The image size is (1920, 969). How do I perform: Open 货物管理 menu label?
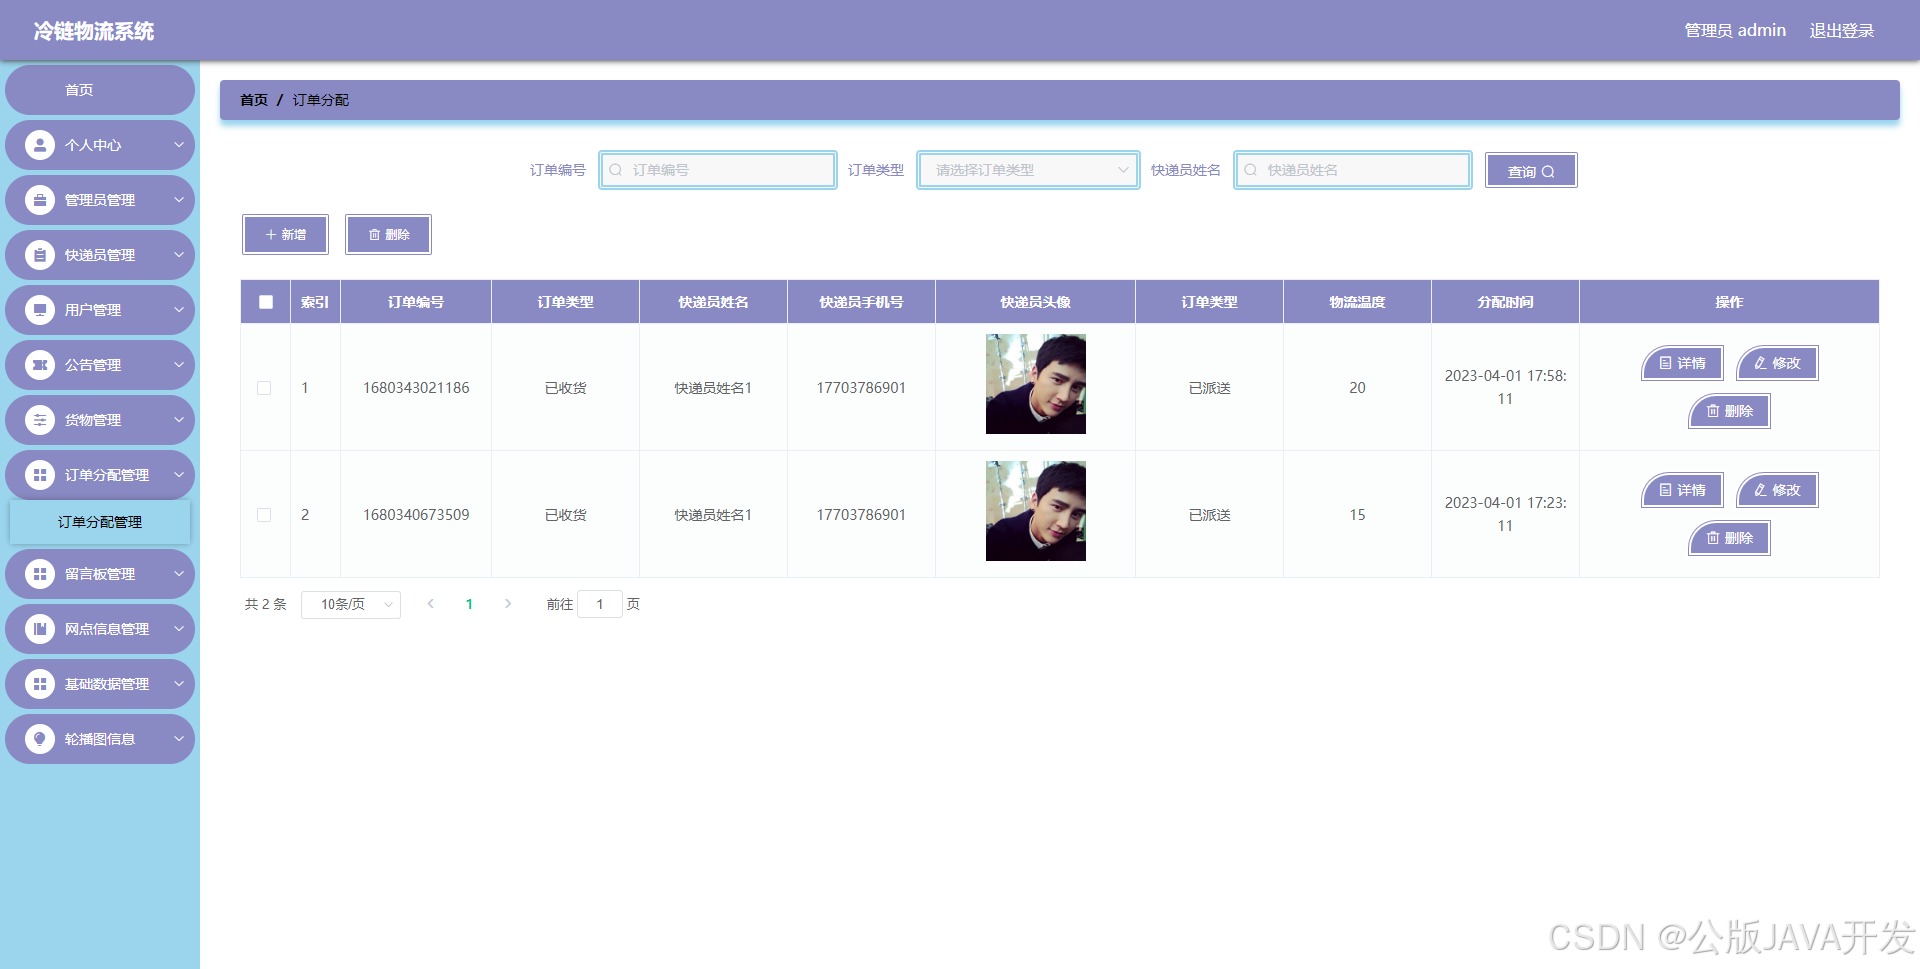click(93, 420)
